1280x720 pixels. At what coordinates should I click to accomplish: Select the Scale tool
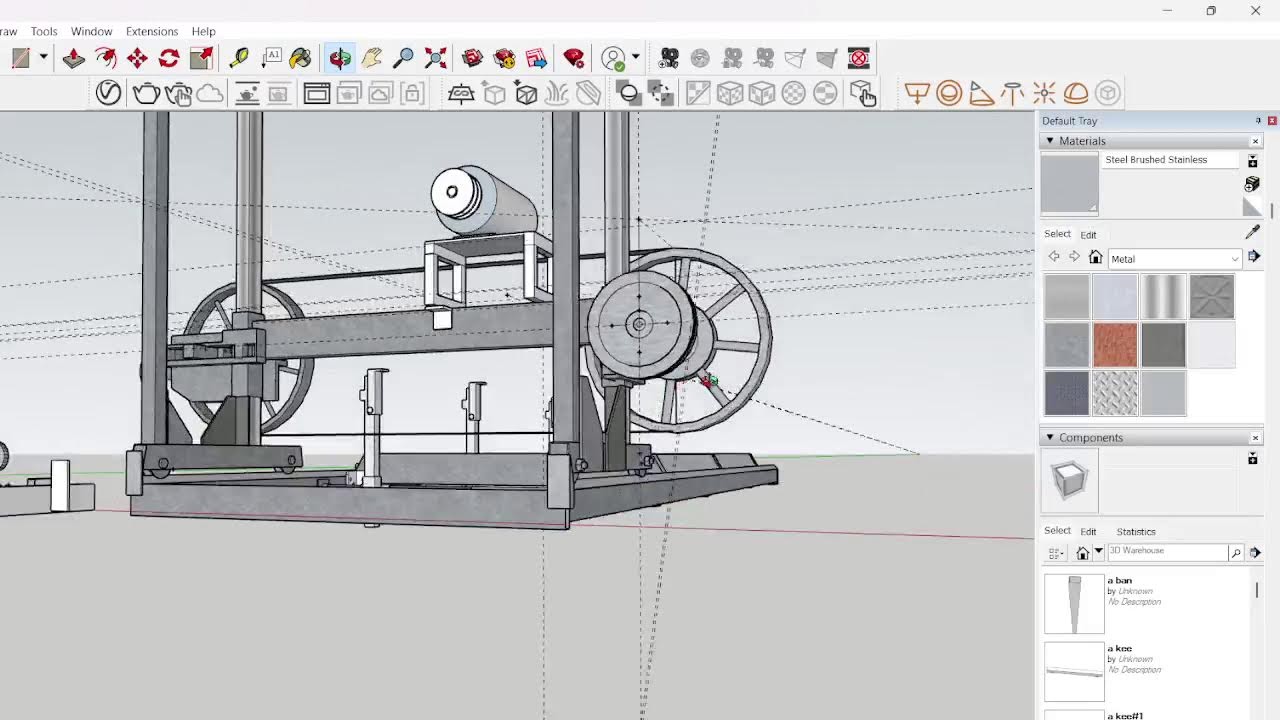point(201,58)
